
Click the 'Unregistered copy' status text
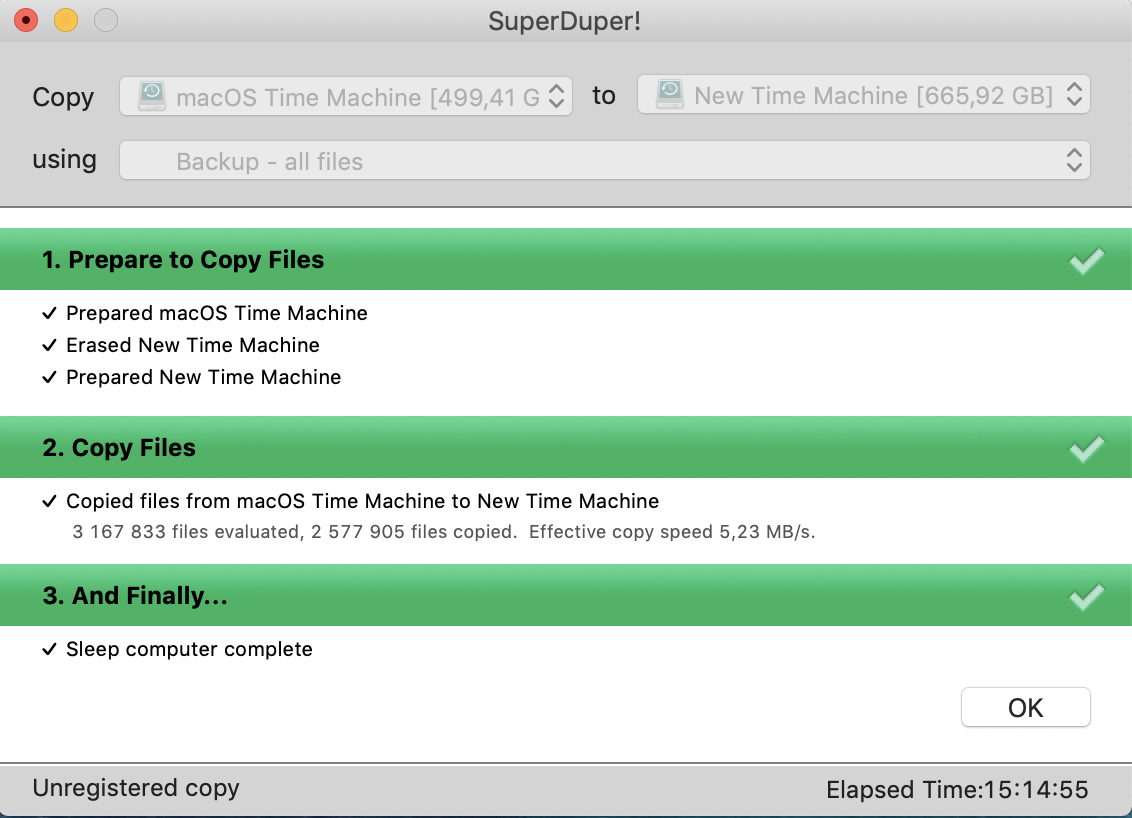pos(136,788)
